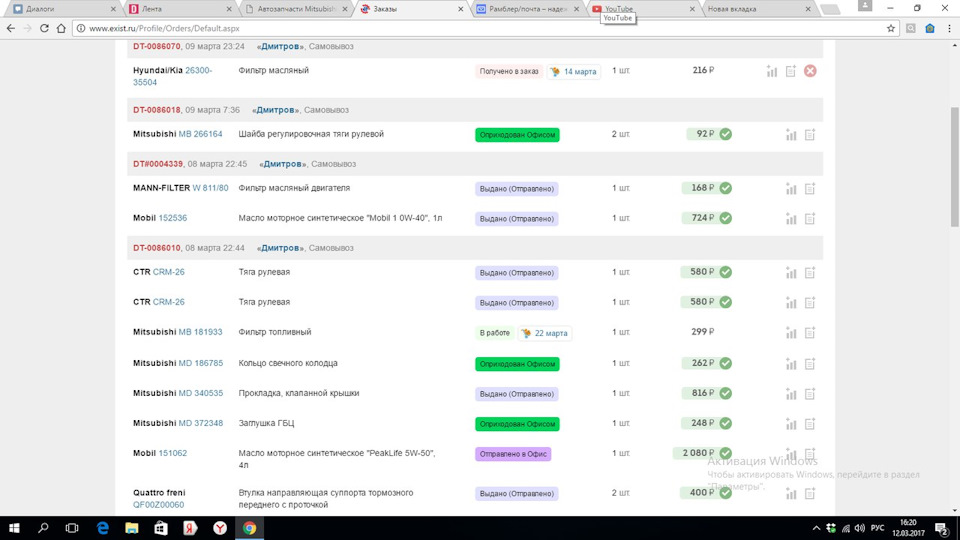Open part number MD 340535 link
Image resolution: width=960 pixels, height=540 pixels.
(x=200, y=393)
